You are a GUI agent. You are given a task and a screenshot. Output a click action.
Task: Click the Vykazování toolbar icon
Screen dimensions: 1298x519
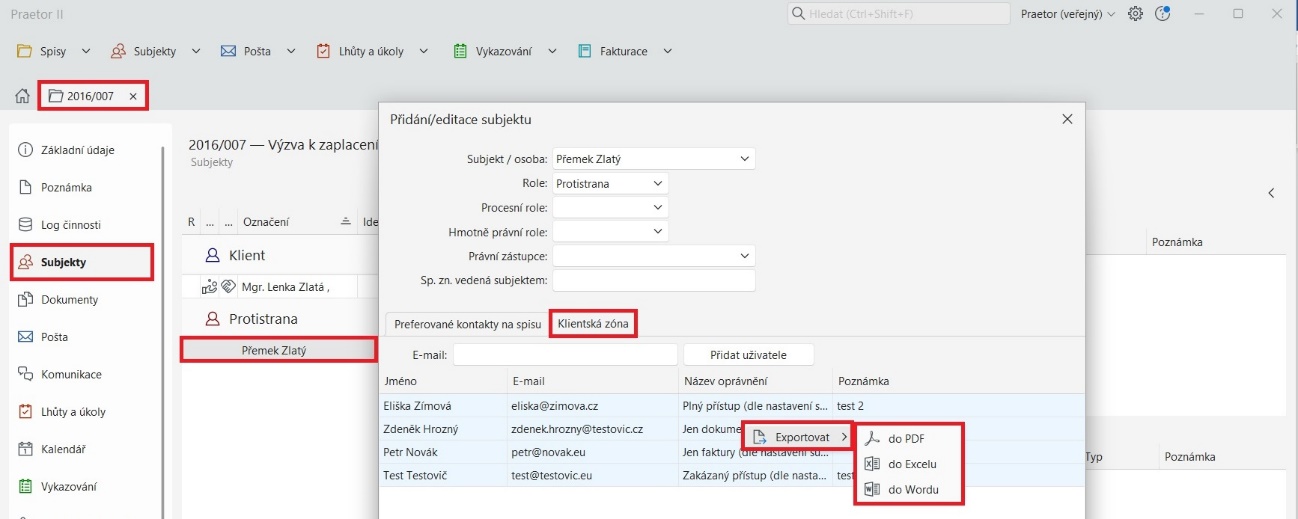tap(460, 51)
